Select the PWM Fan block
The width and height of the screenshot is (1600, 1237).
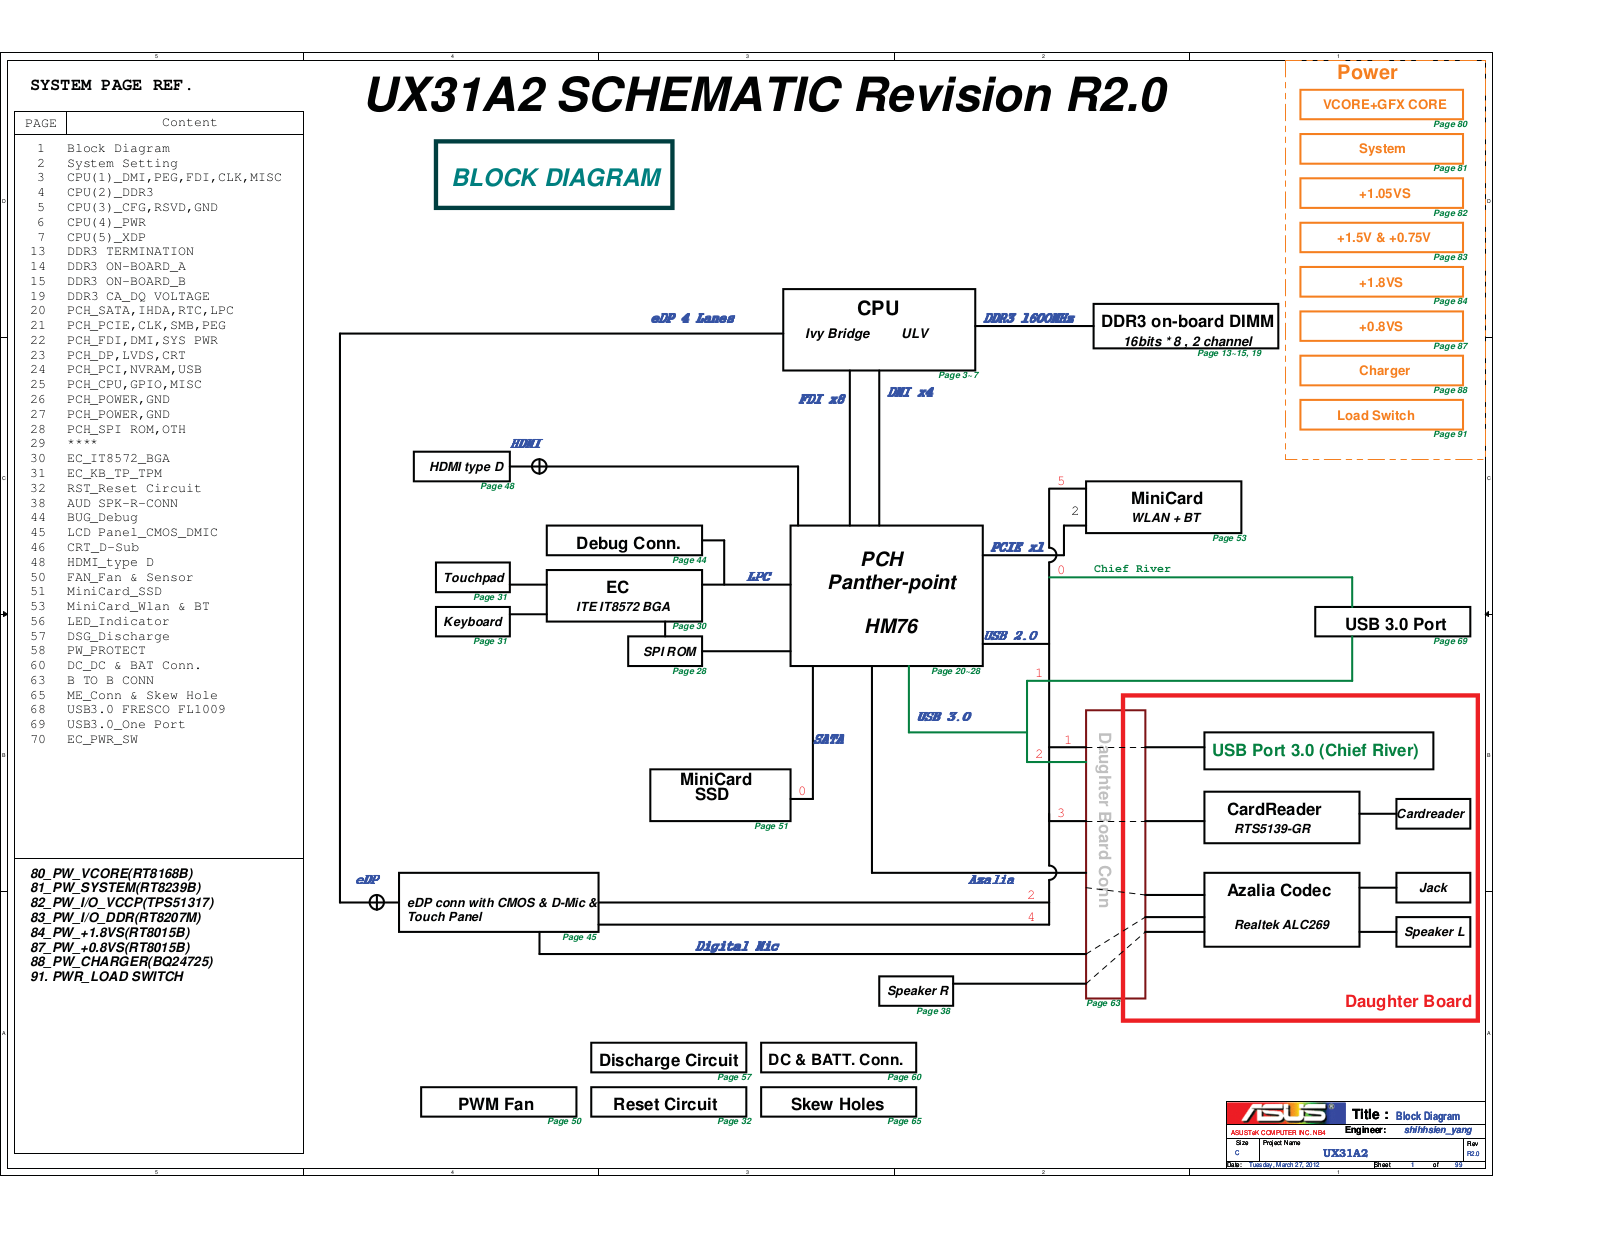(498, 1102)
